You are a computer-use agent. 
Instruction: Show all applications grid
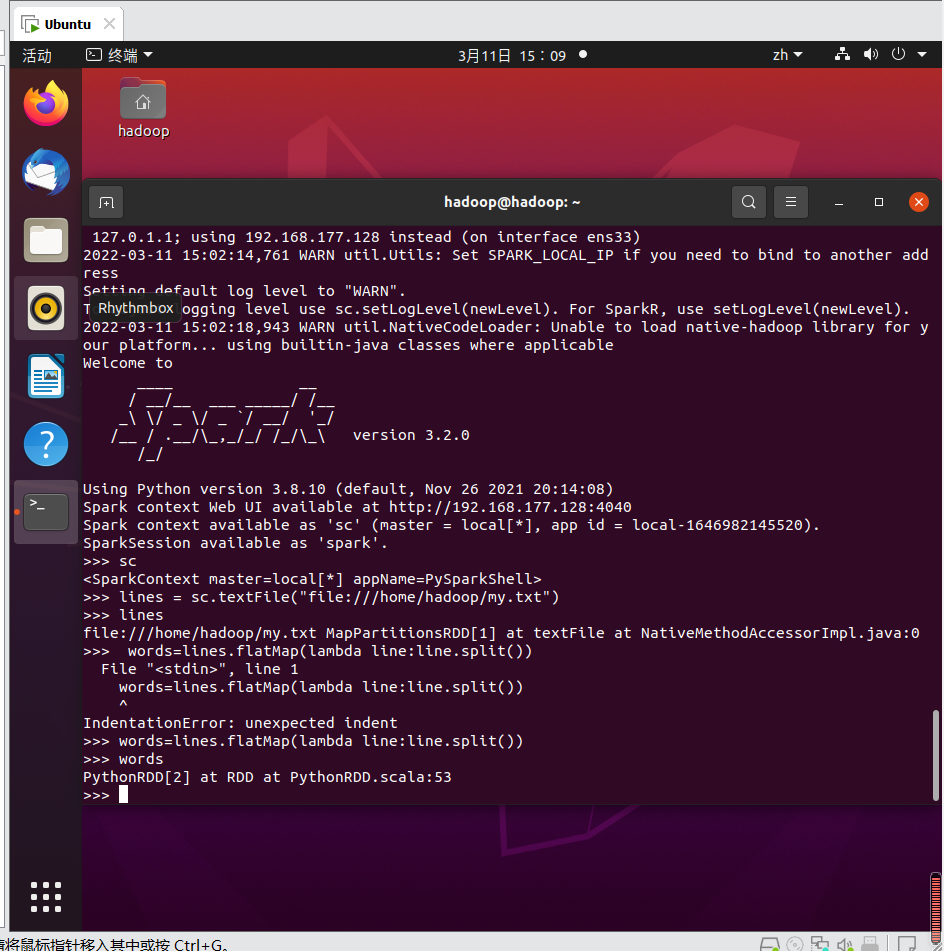(x=46, y=896)
